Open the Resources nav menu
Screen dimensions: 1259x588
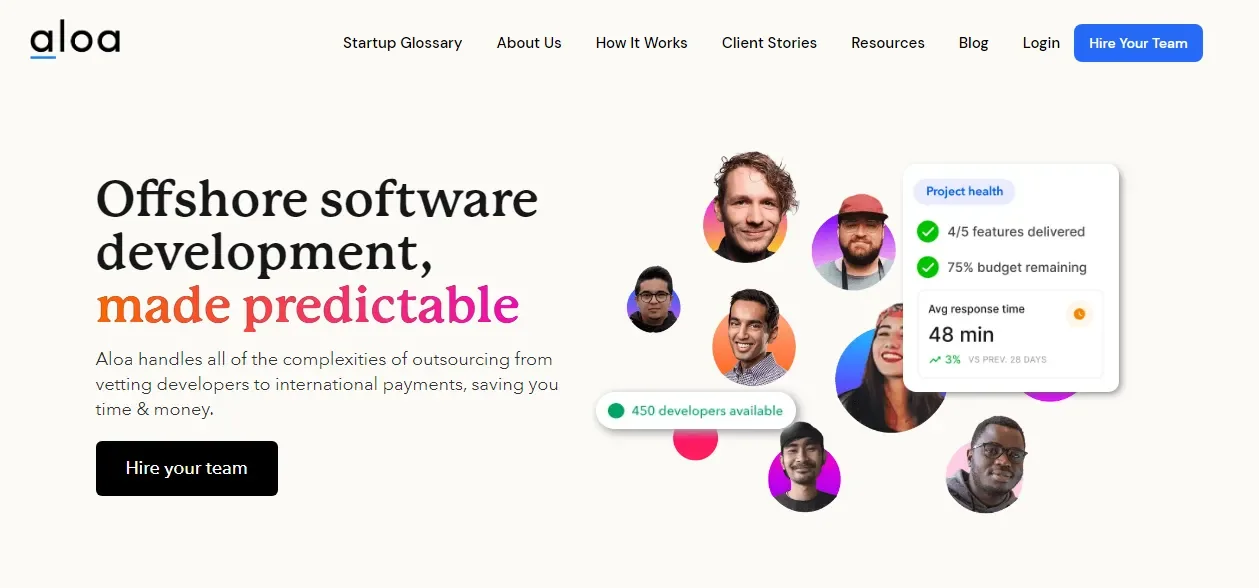888,43
